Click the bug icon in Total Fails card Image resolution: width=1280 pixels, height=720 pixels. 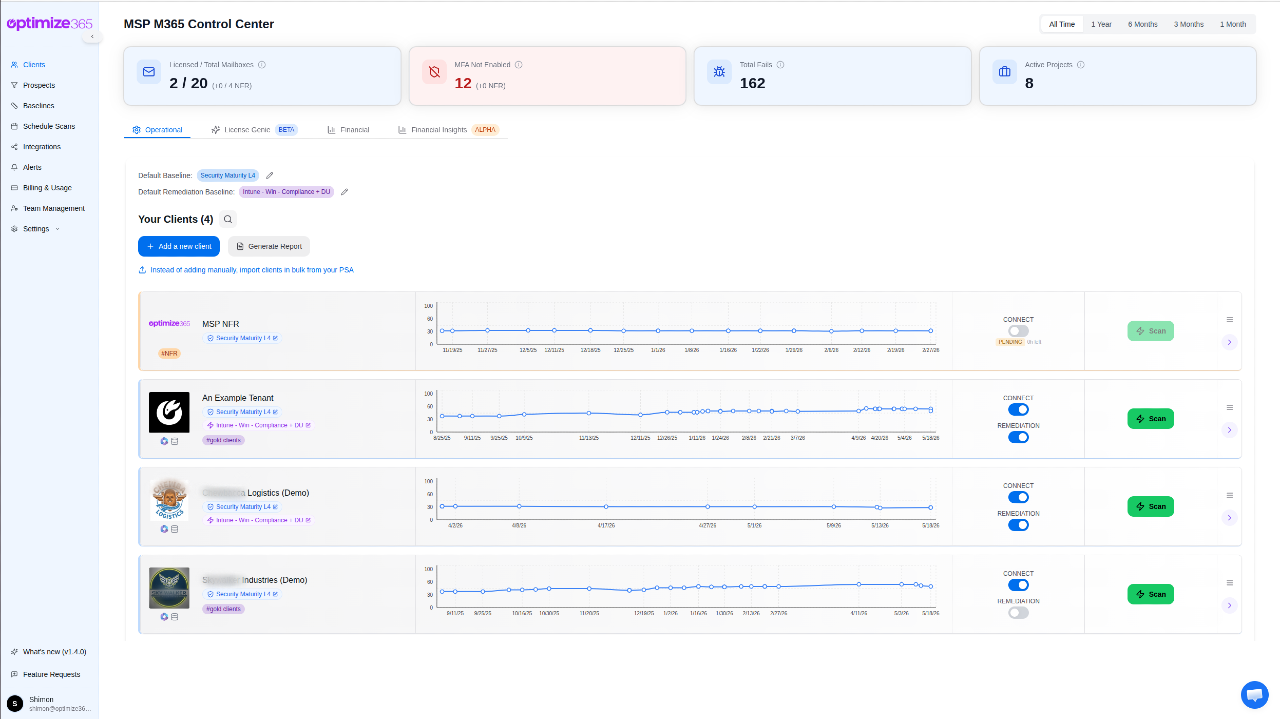[x=719, y=72]
